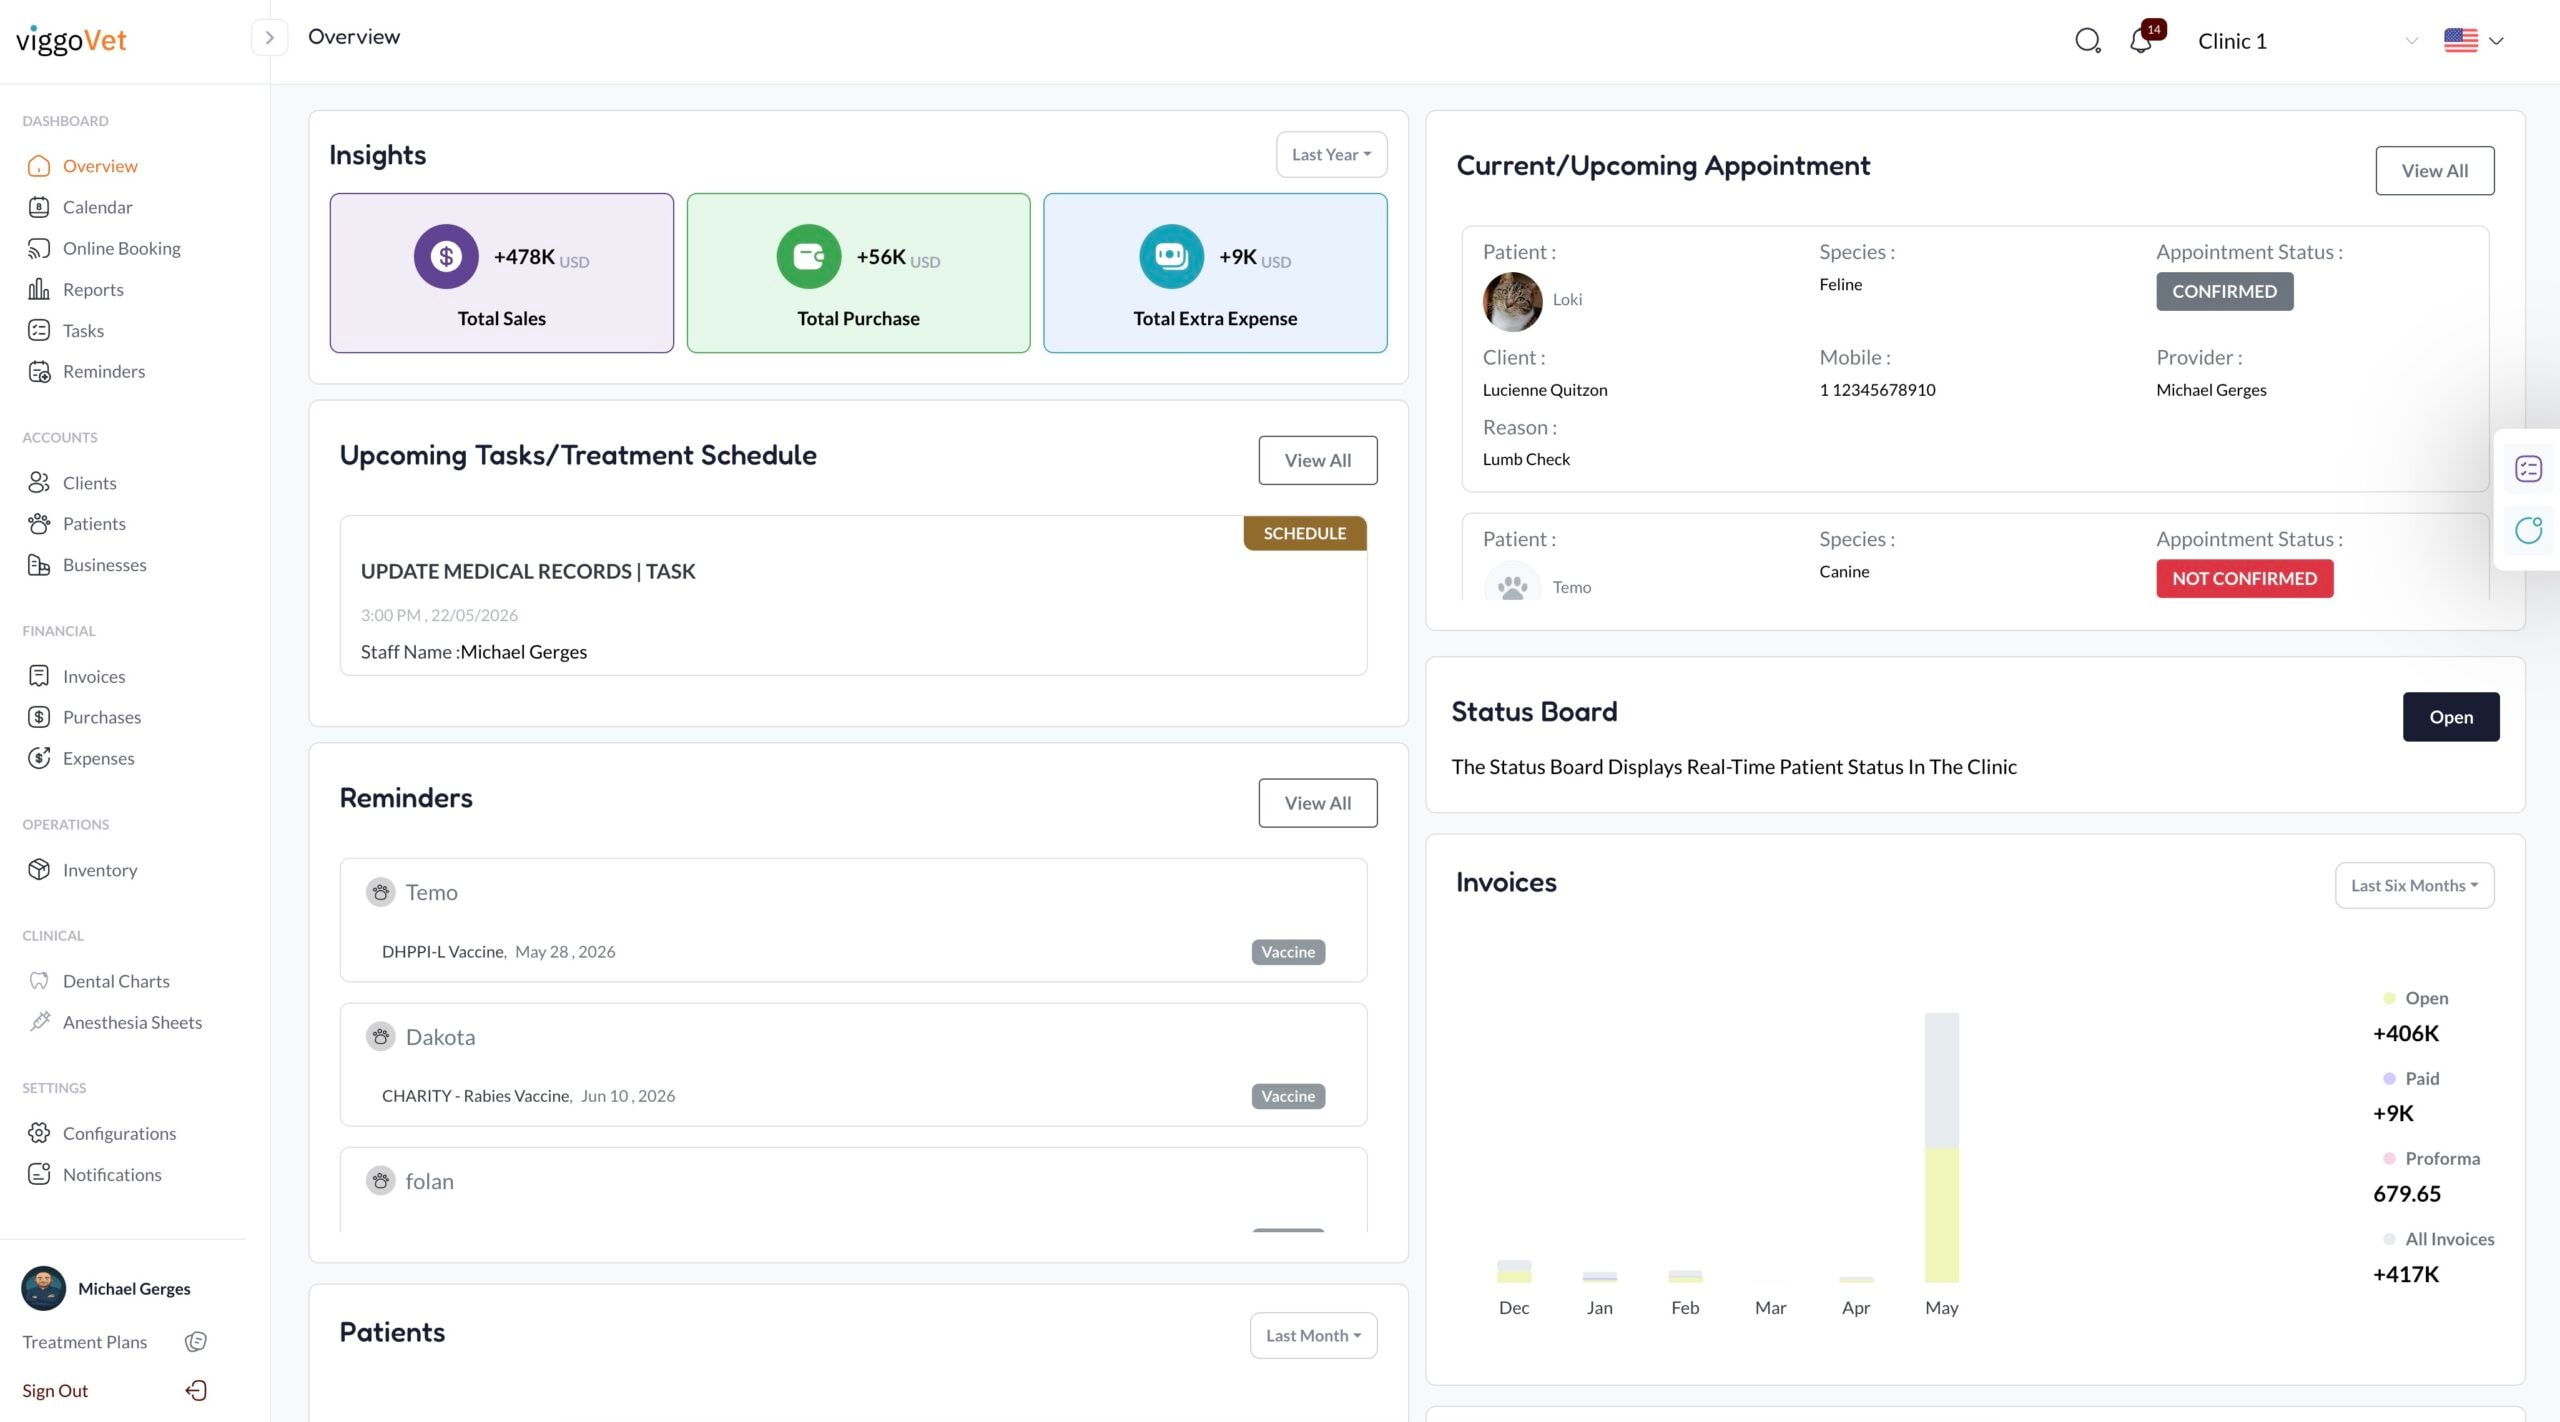The width and height of the screenshot is (2560, 1422).
Task: Click the viggoVet logo
Action: (x=71, y=40)
